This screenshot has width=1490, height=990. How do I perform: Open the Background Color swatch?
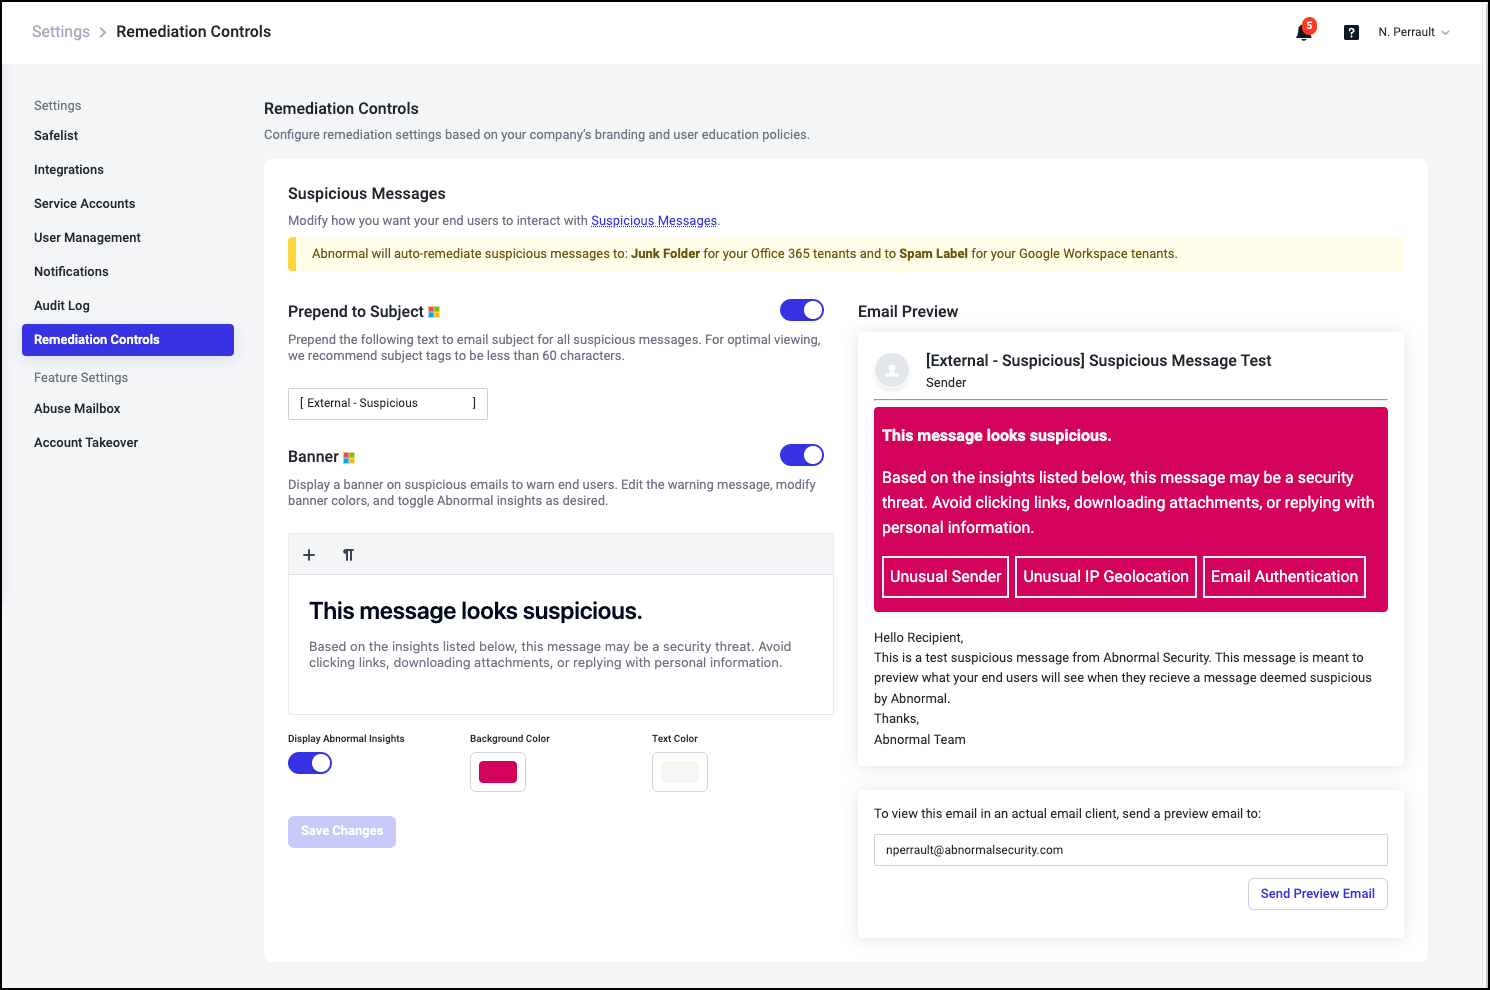pyautogui.click(x=498, y=772)
